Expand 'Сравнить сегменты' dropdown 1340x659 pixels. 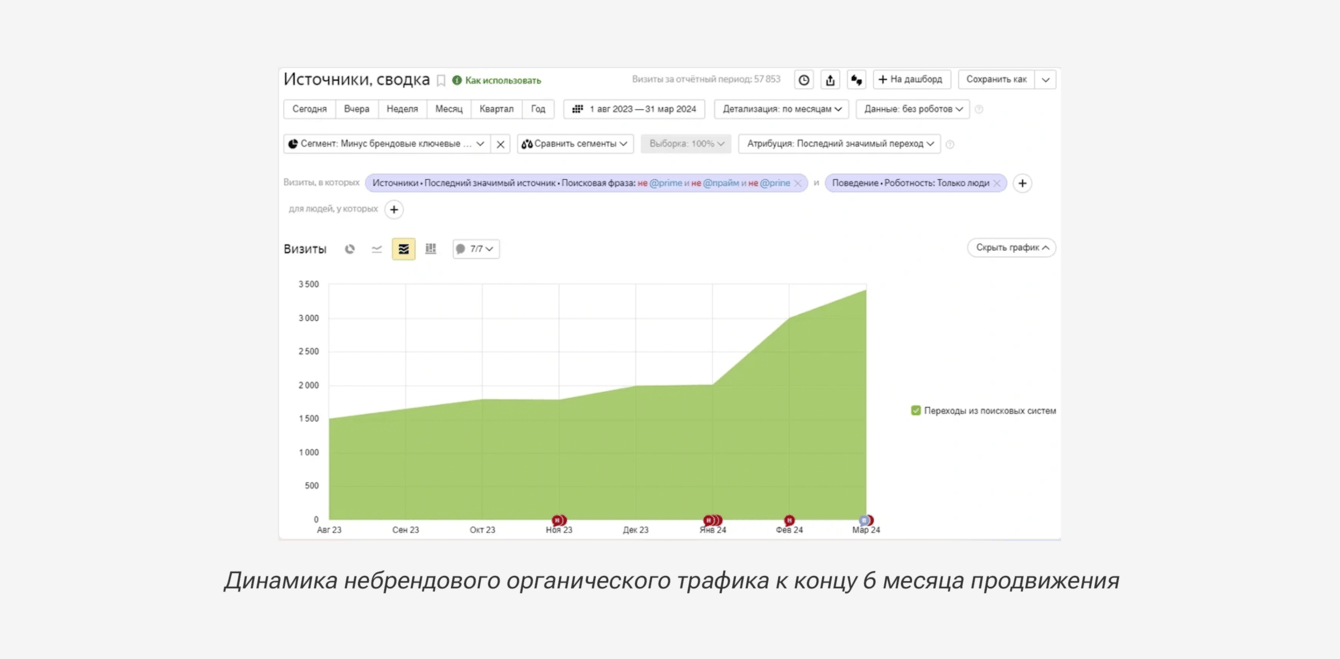coord(575,144)
